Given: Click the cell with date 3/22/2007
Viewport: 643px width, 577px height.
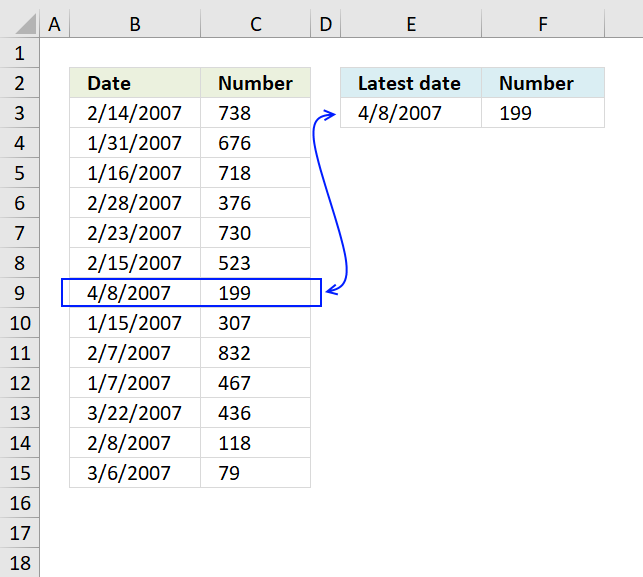Looking at the screenshot, I should pos(135,413).
